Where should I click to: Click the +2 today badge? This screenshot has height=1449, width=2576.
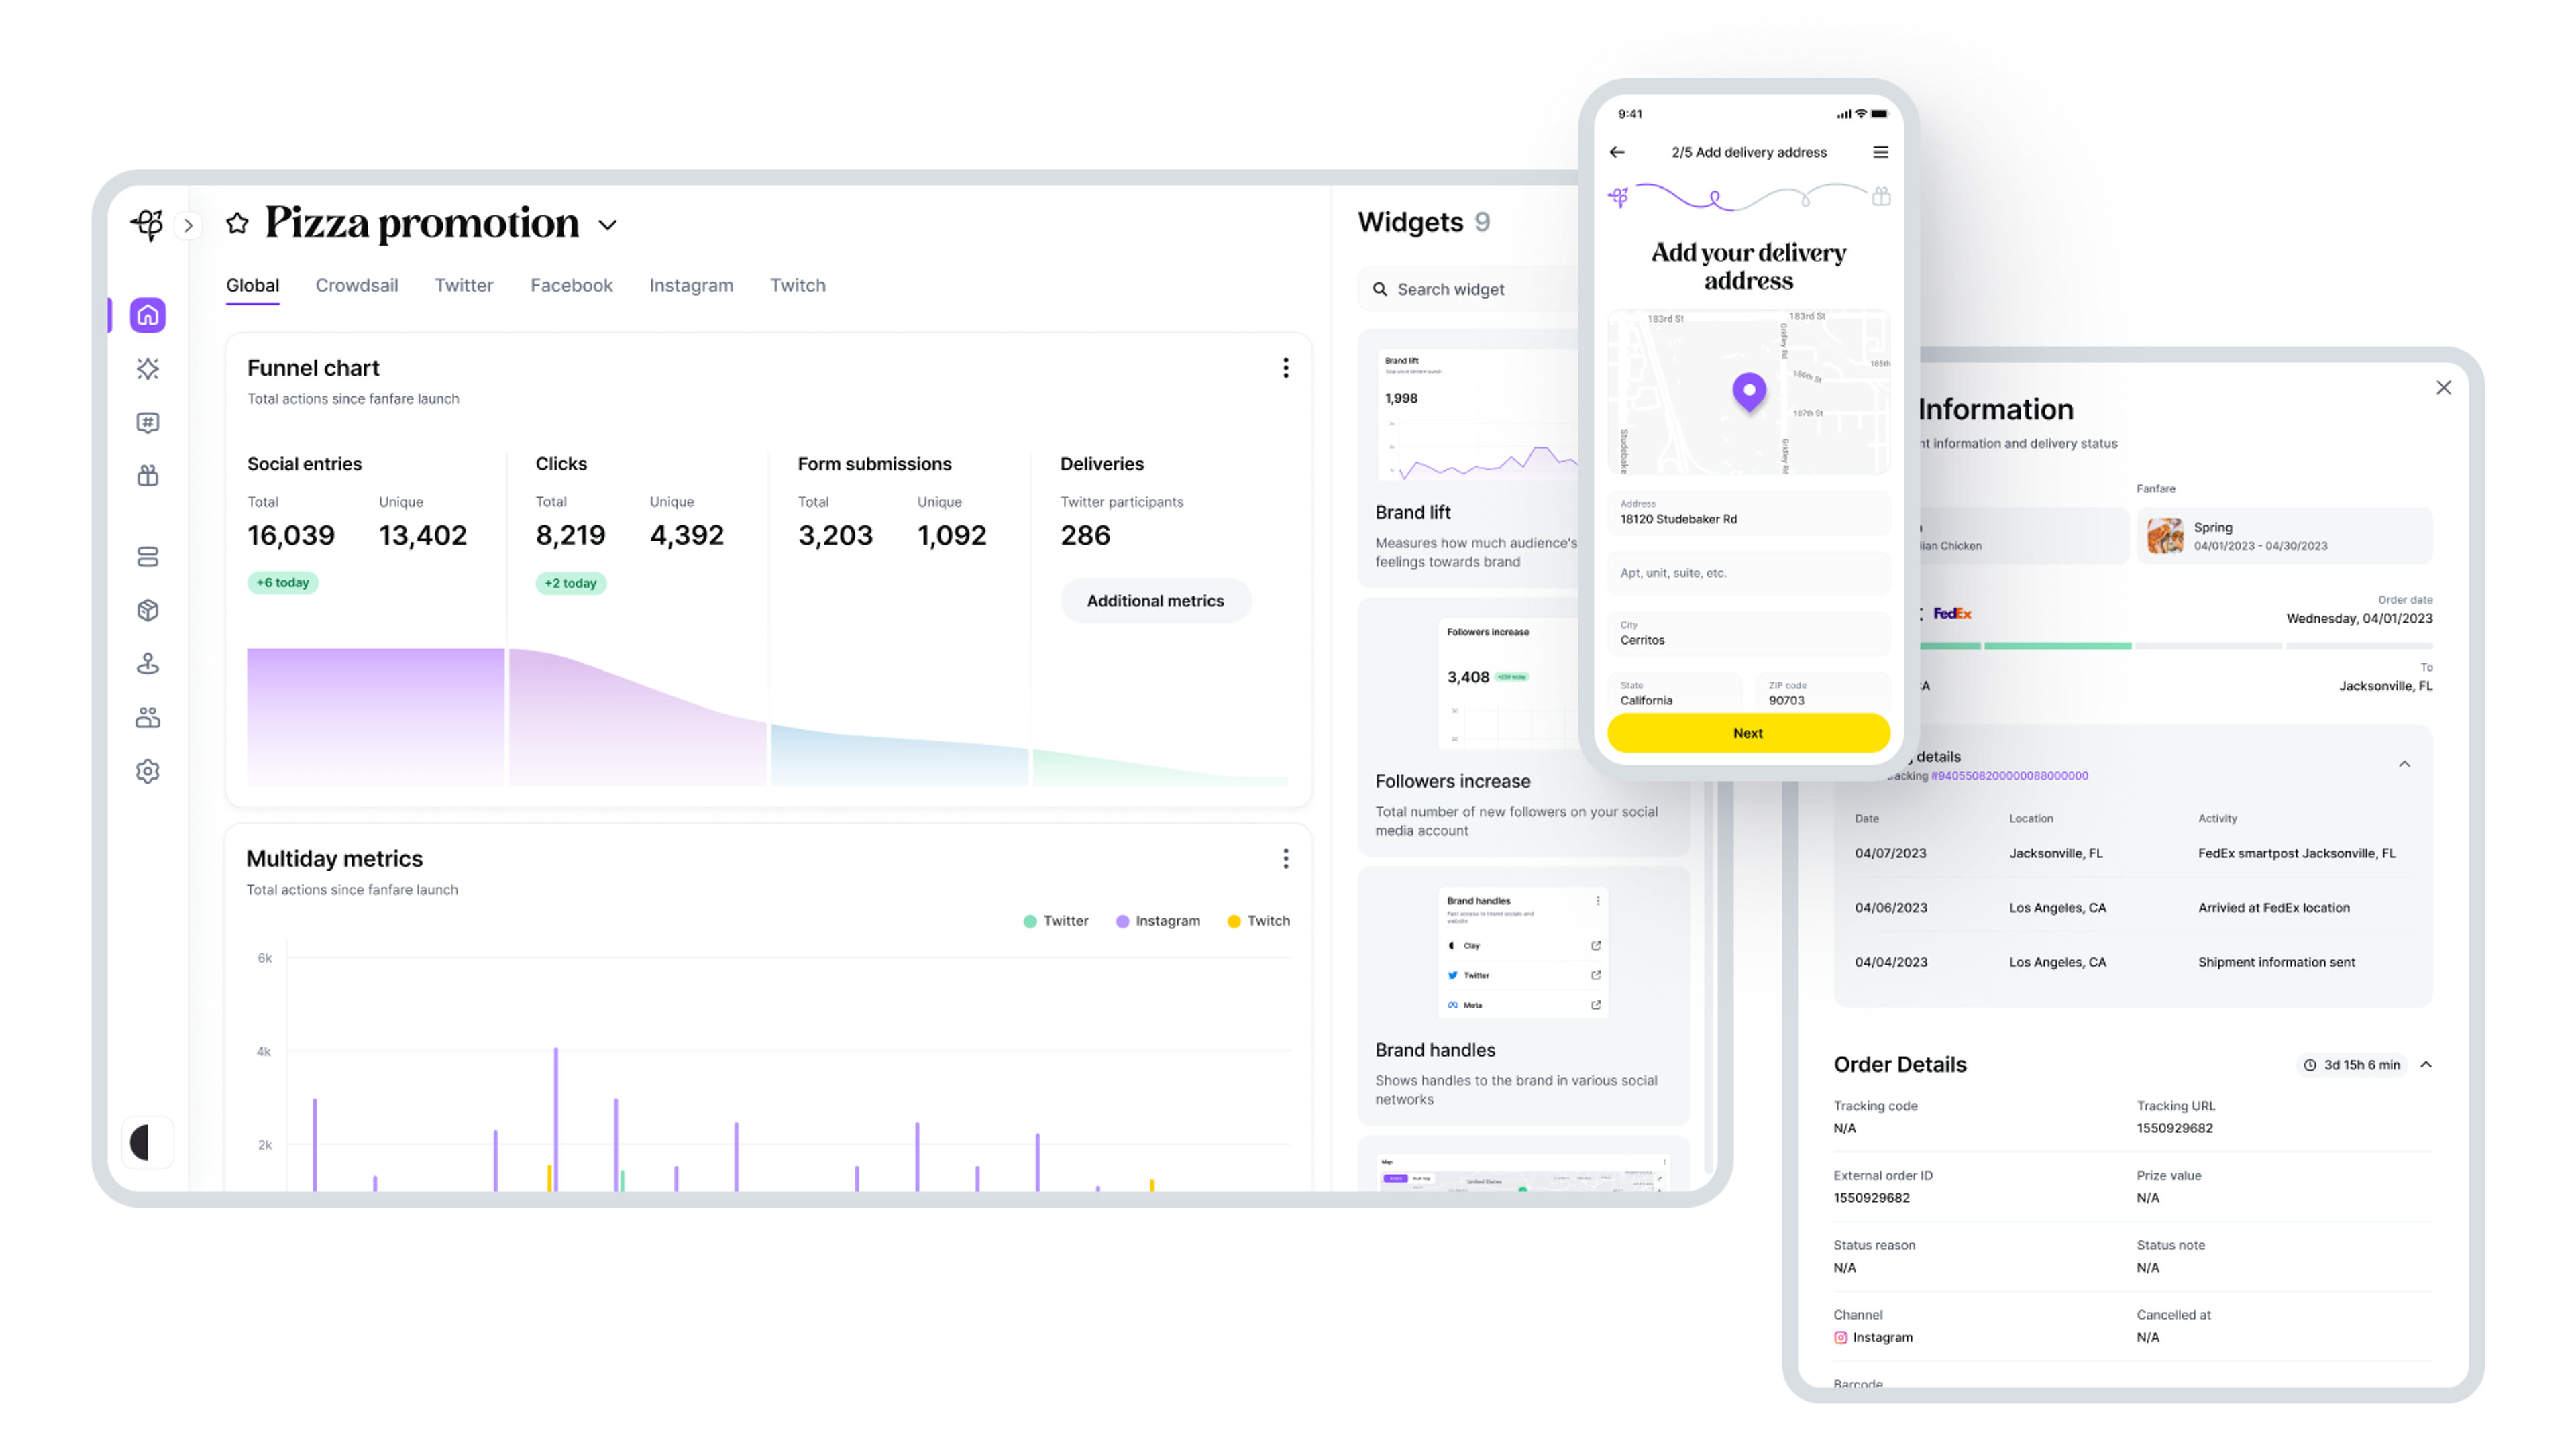571,583
